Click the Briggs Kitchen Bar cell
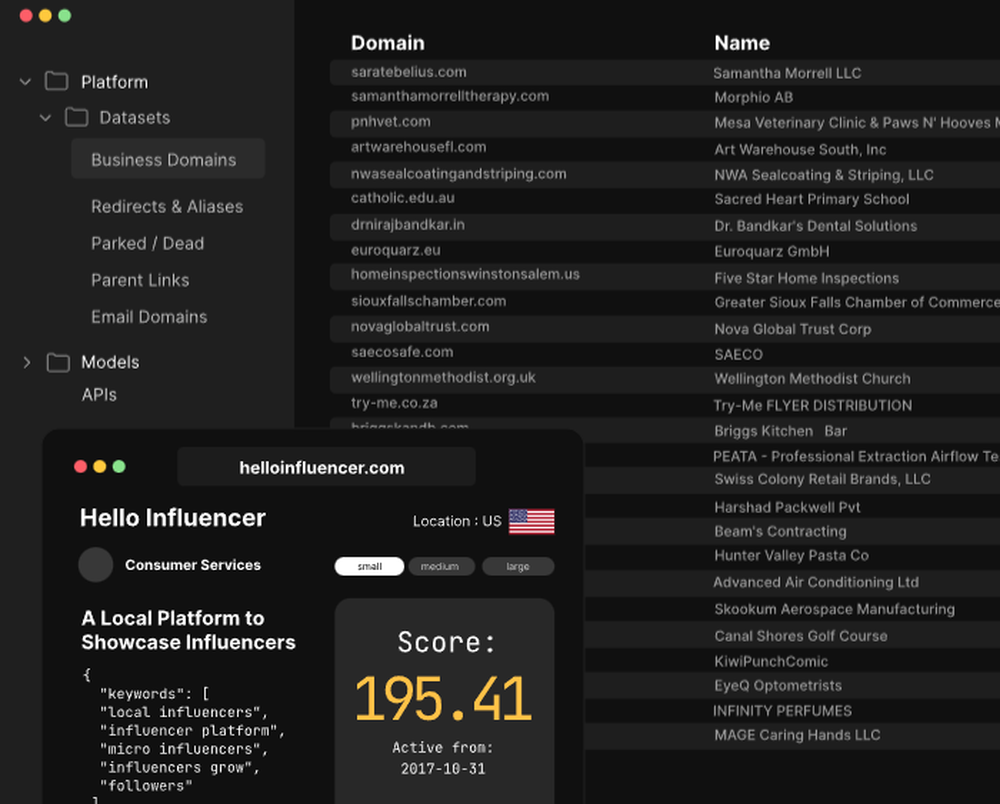This screenshot has height=804, width=1000. coord(781,432)
